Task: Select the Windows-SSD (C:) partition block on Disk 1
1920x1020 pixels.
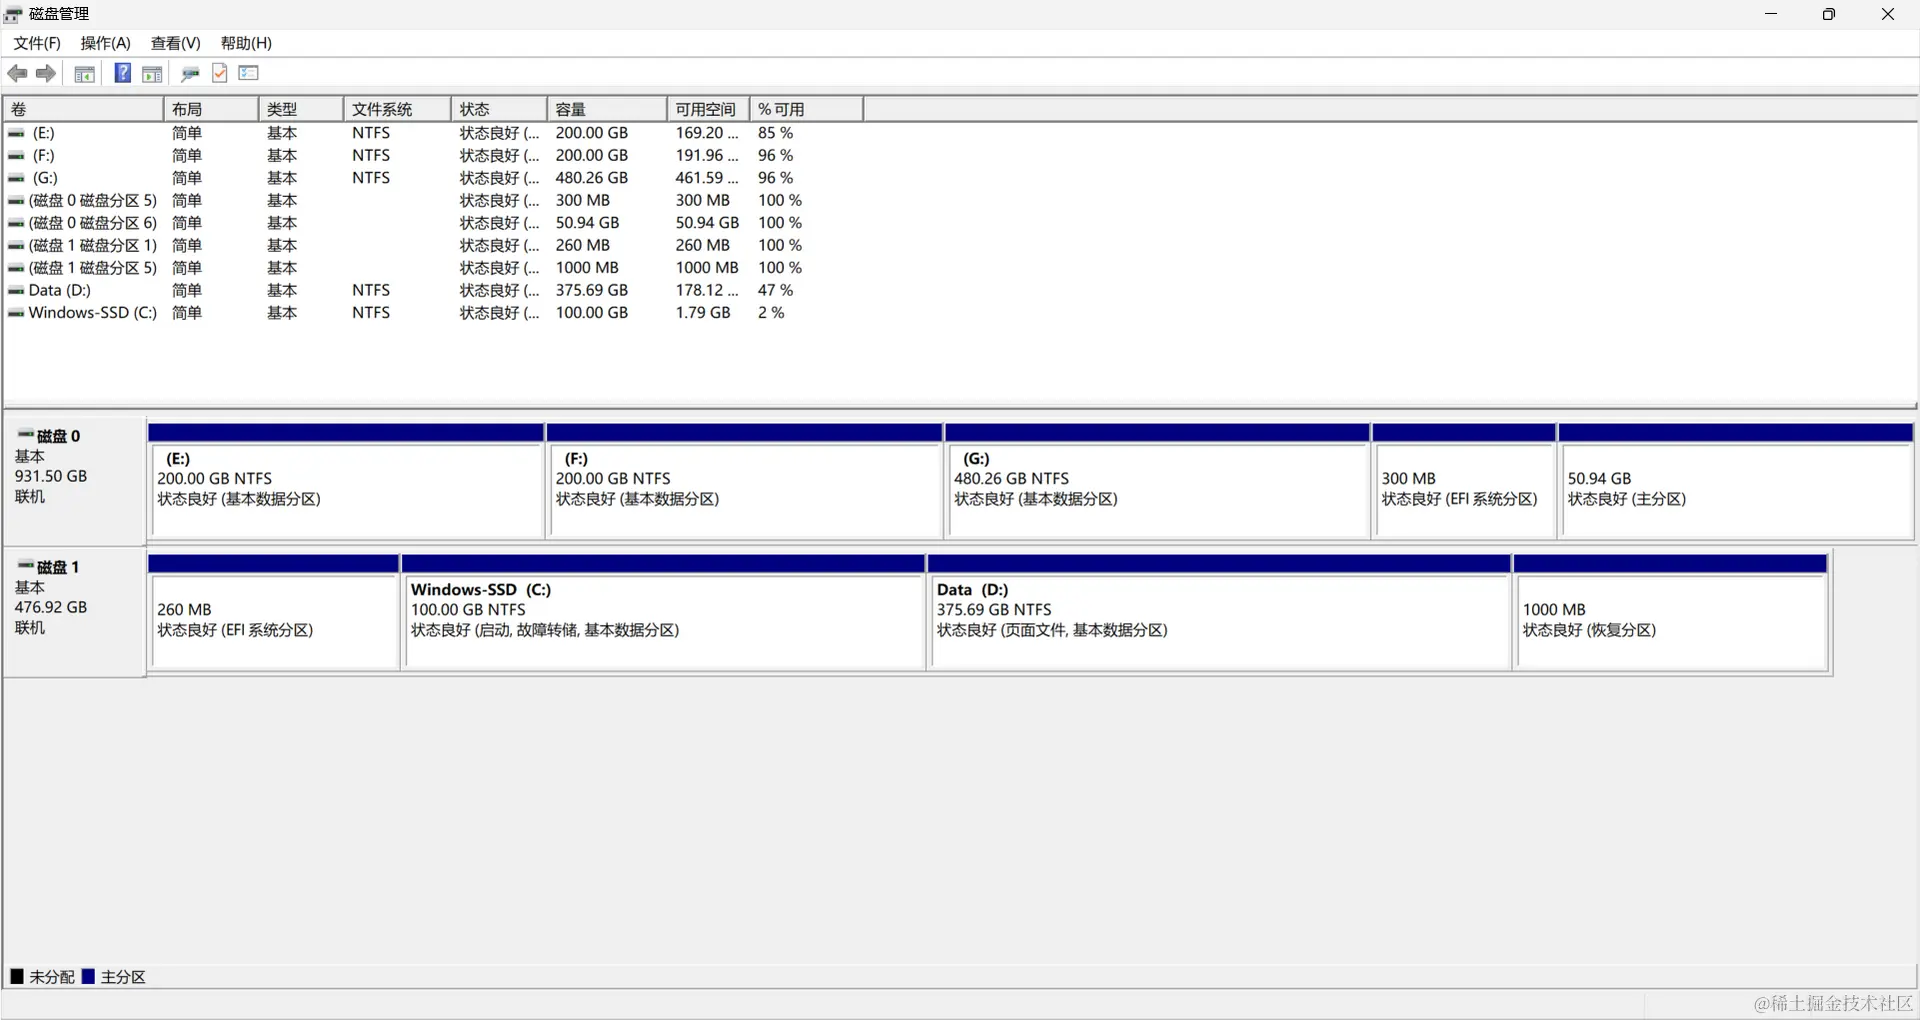Action: point(664,612)
